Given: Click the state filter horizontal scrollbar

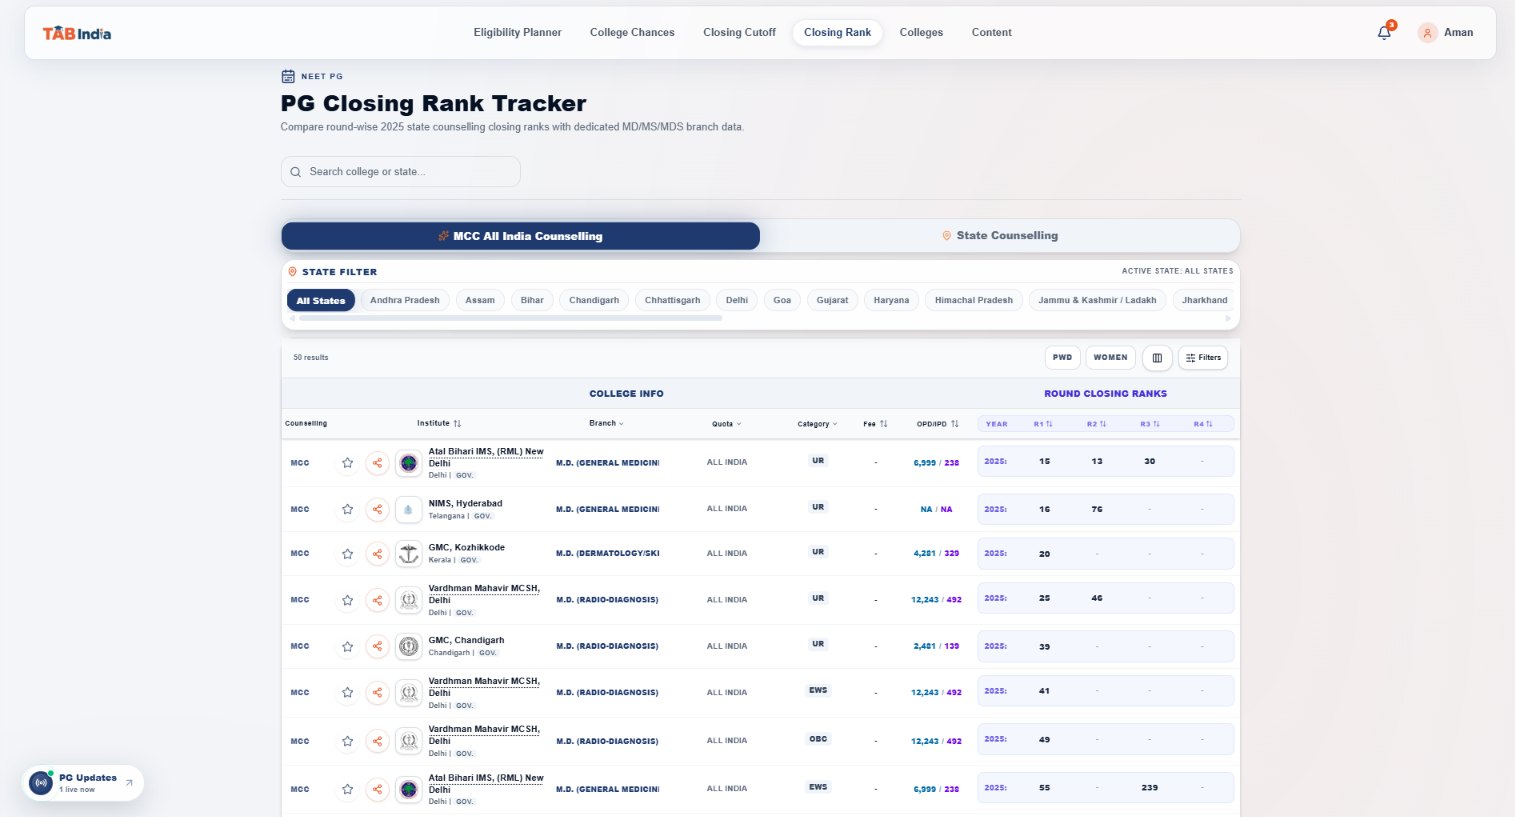Looking at the screenshot, I should click(510, 318).
